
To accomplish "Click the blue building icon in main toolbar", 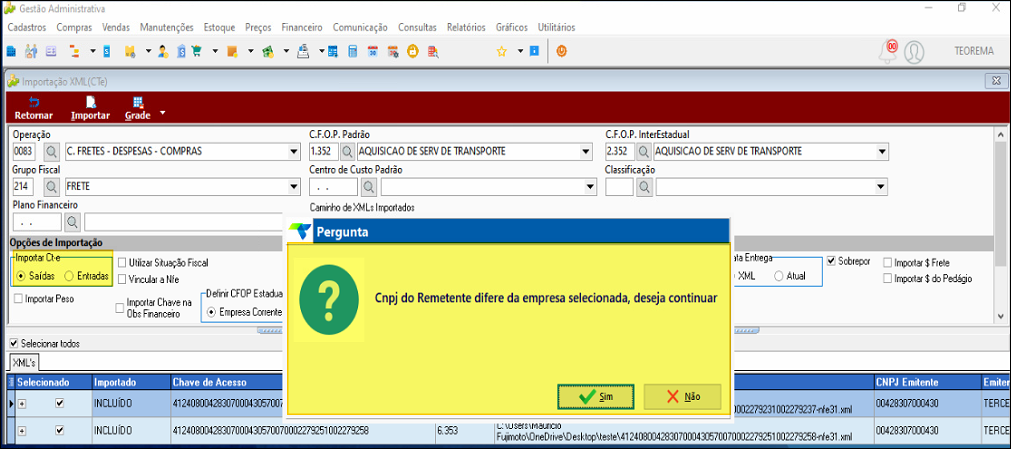I will pyautogui.click(x=11, y=52).
